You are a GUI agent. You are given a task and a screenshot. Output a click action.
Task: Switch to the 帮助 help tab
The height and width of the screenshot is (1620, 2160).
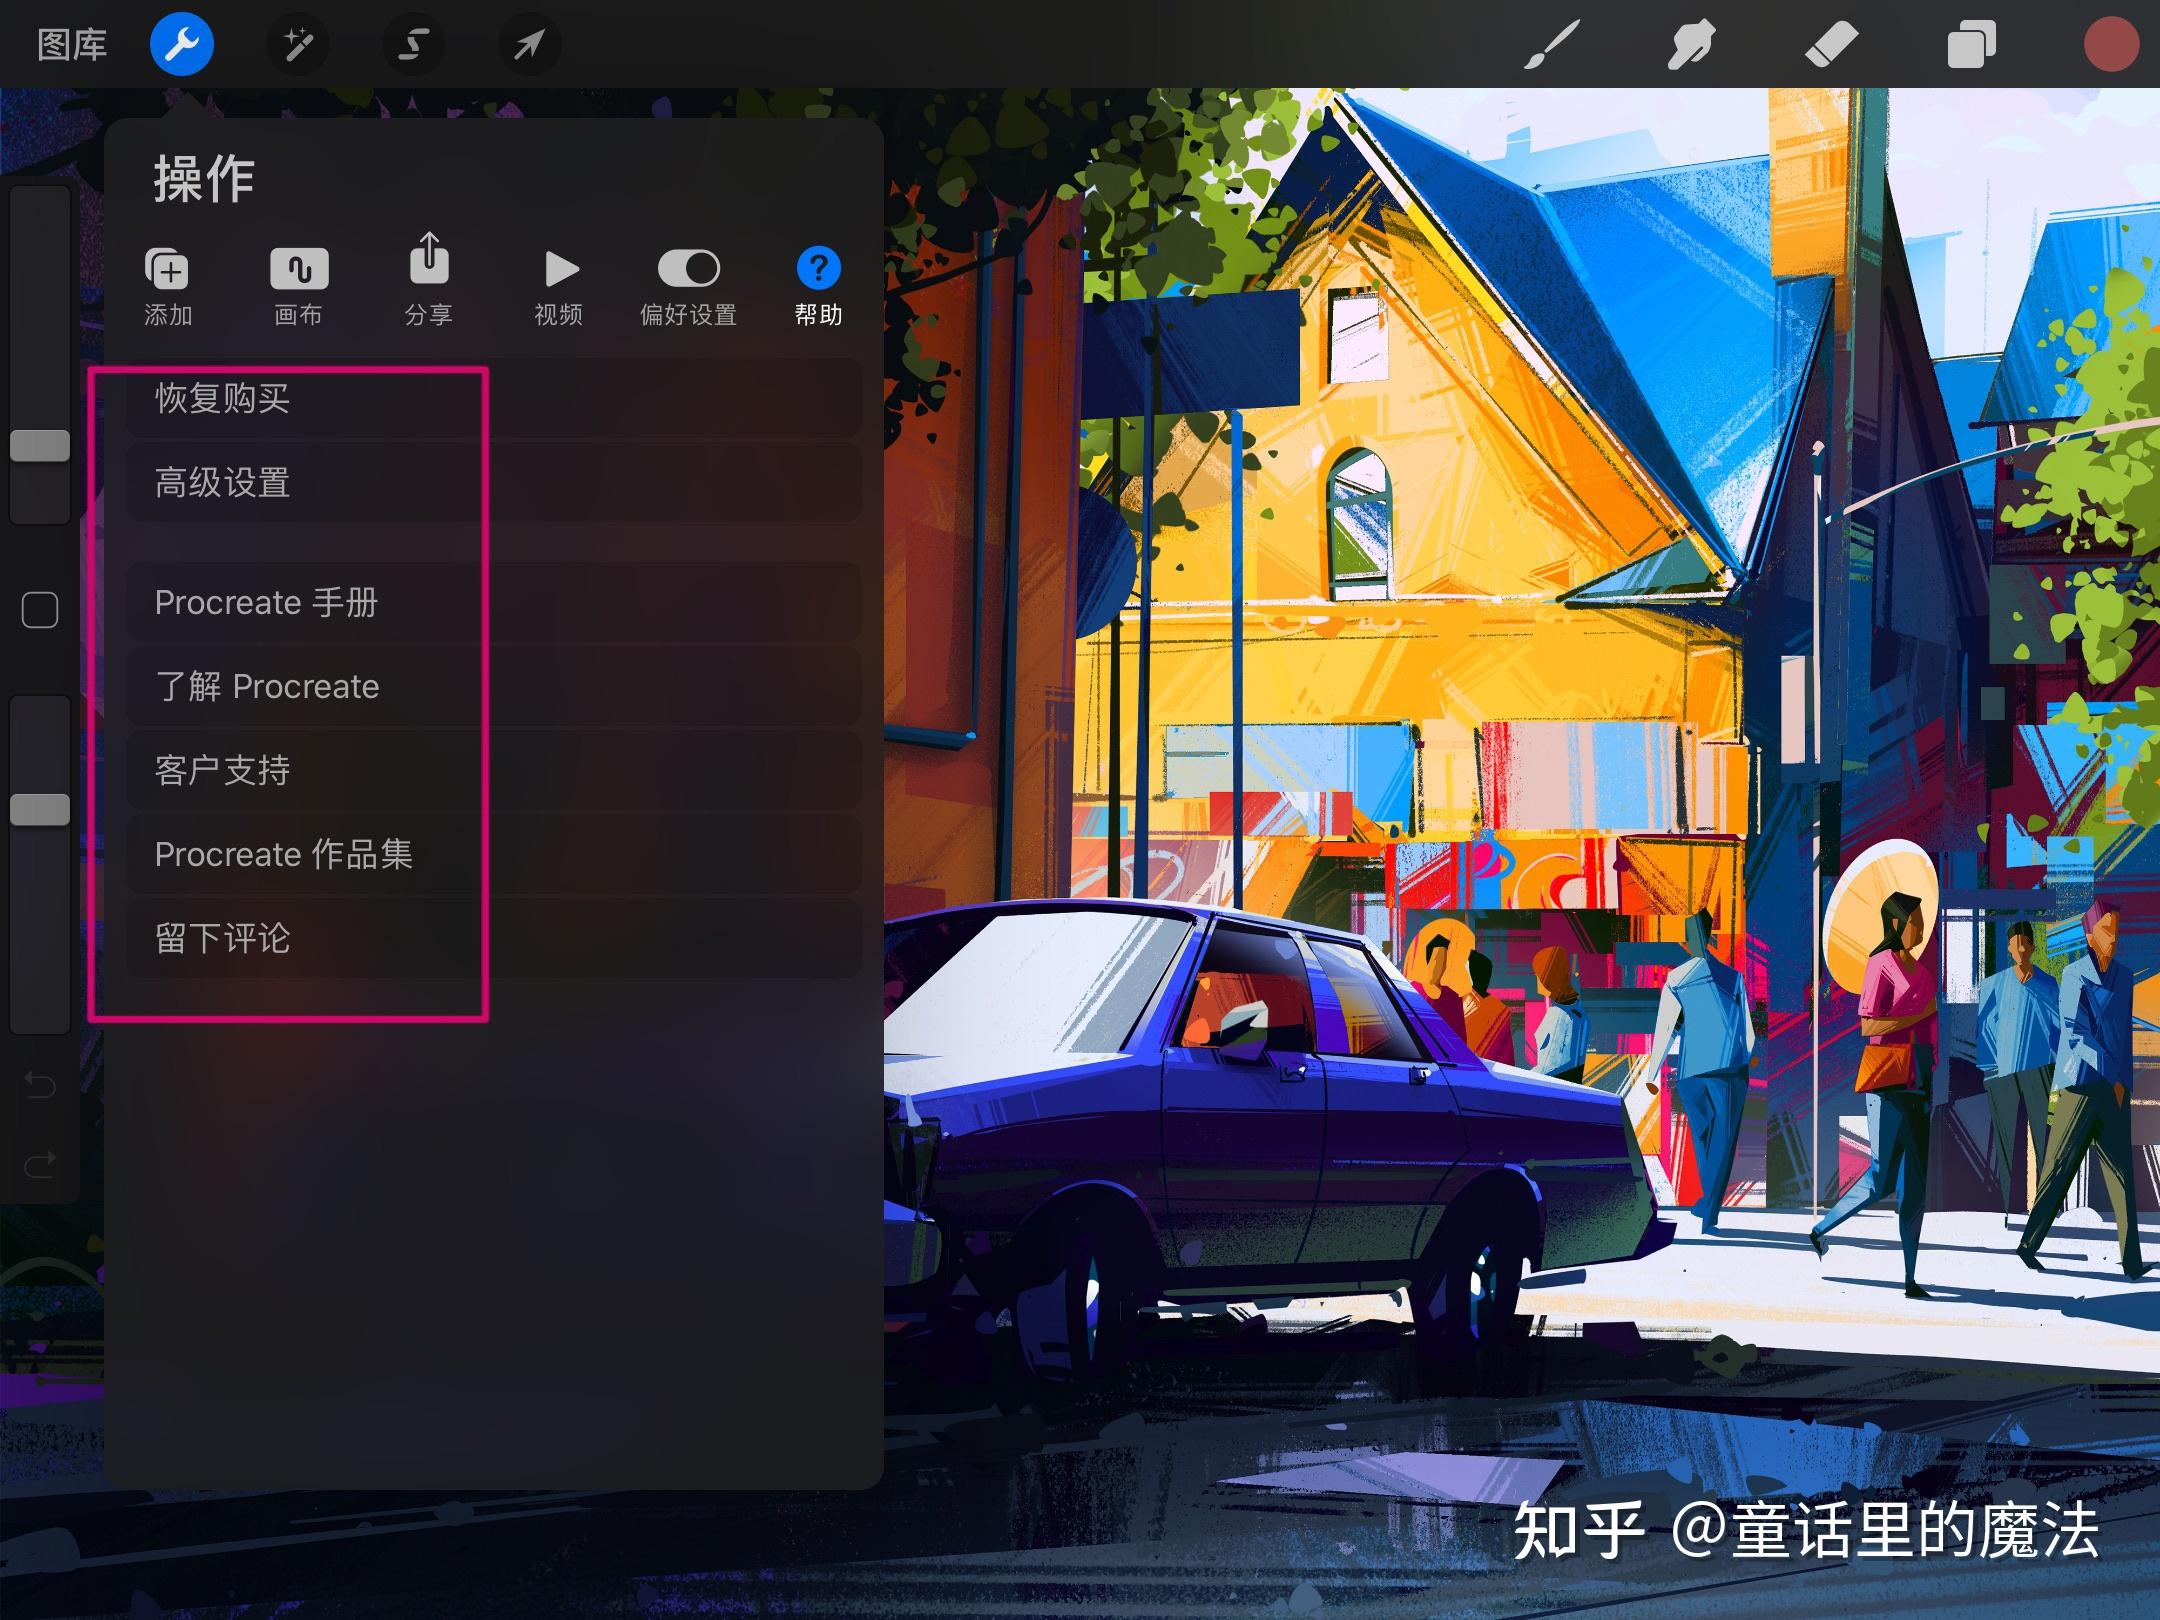818,285
